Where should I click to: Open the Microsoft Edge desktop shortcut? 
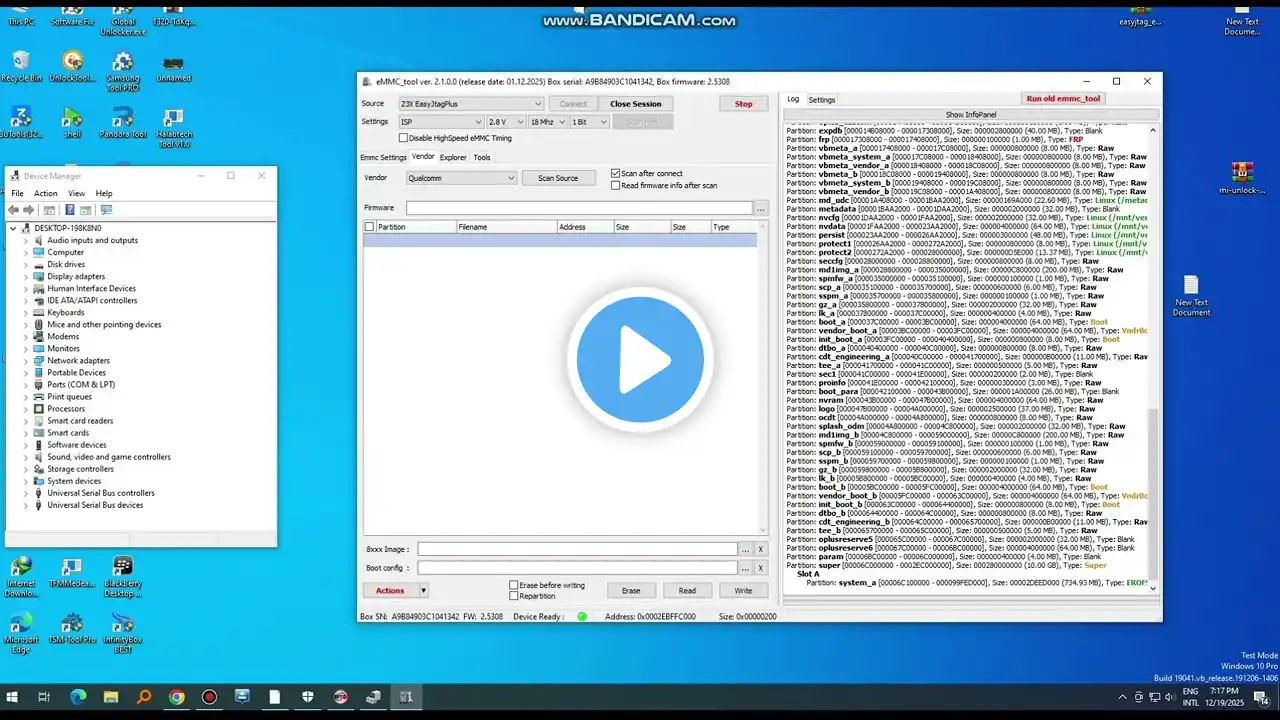coord(21,633)
